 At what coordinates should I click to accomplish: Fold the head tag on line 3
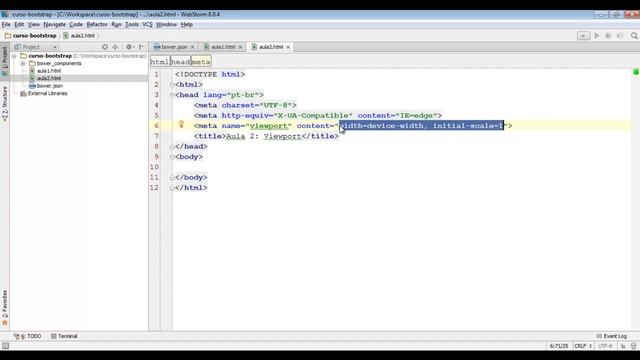click(x=172, y=95)
